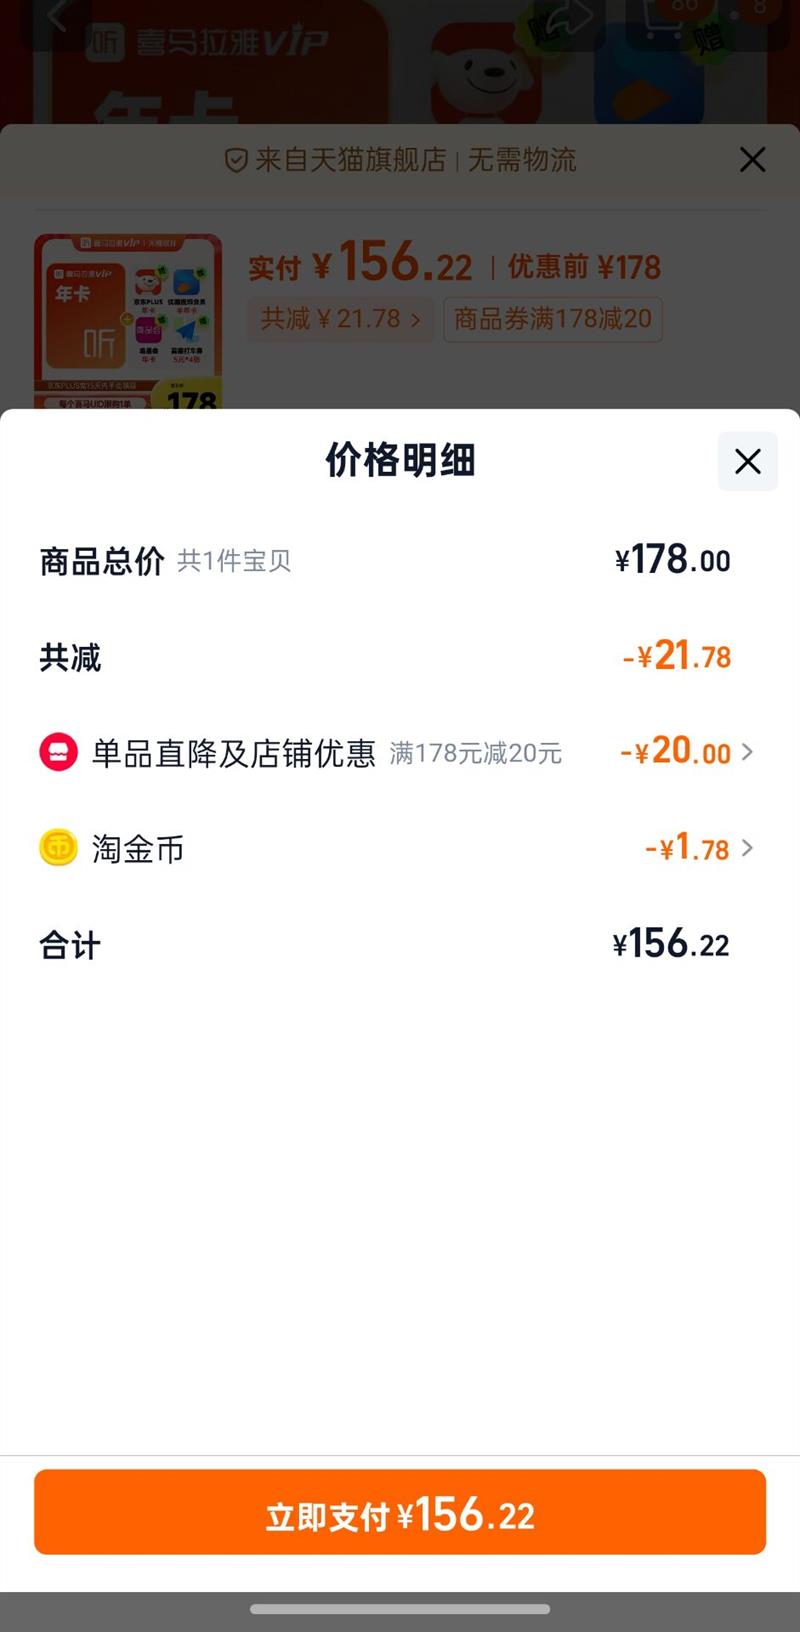800x1632 pixels.
Task: Tap the gold 淘金币 coin icon
Action: pyautogui.click(x=58, y=848)
